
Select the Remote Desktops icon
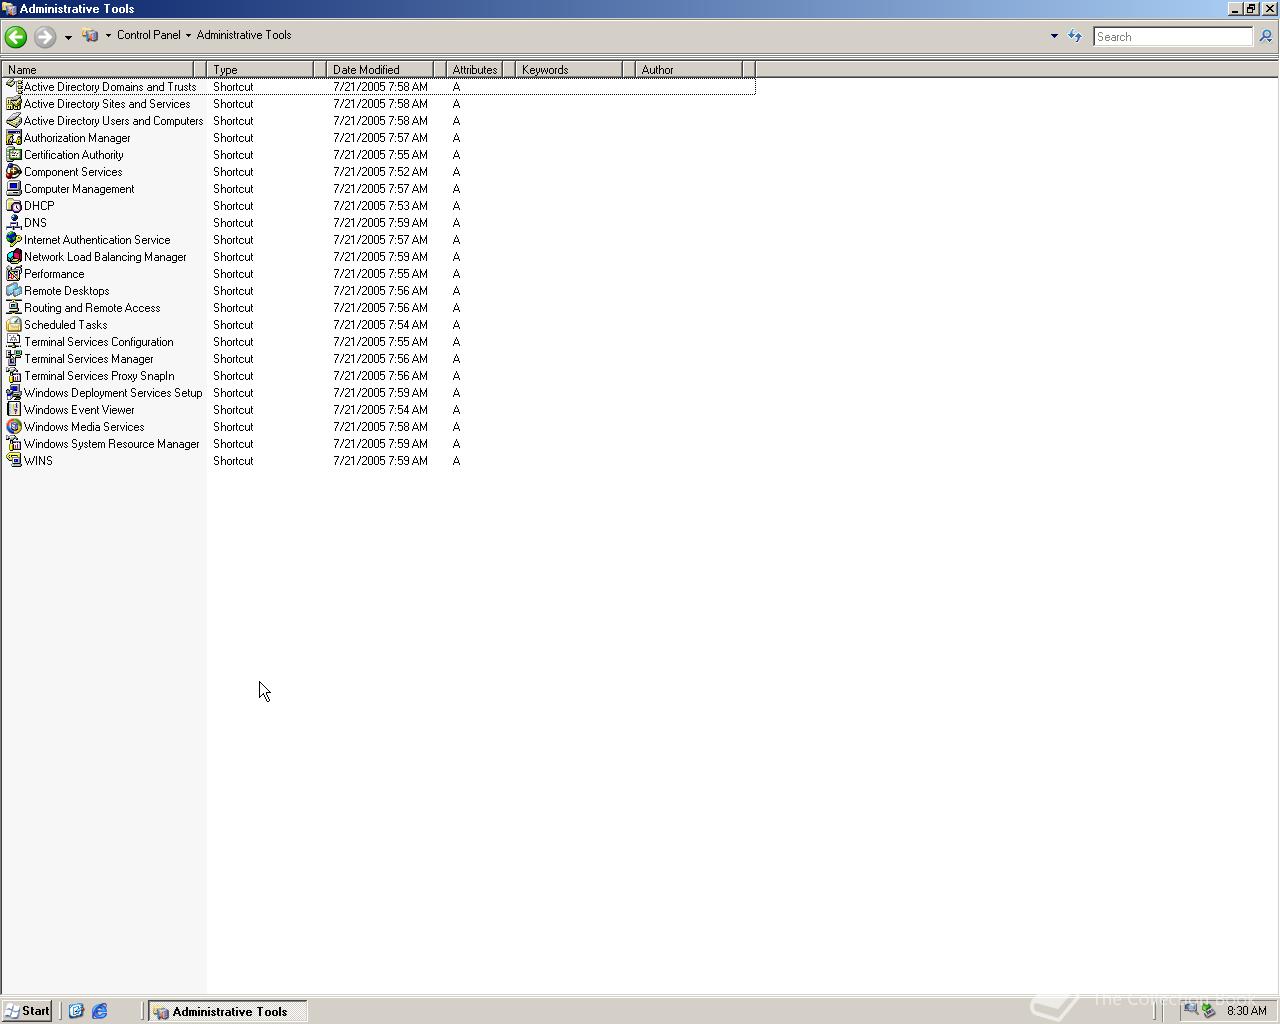coord(14,291)
